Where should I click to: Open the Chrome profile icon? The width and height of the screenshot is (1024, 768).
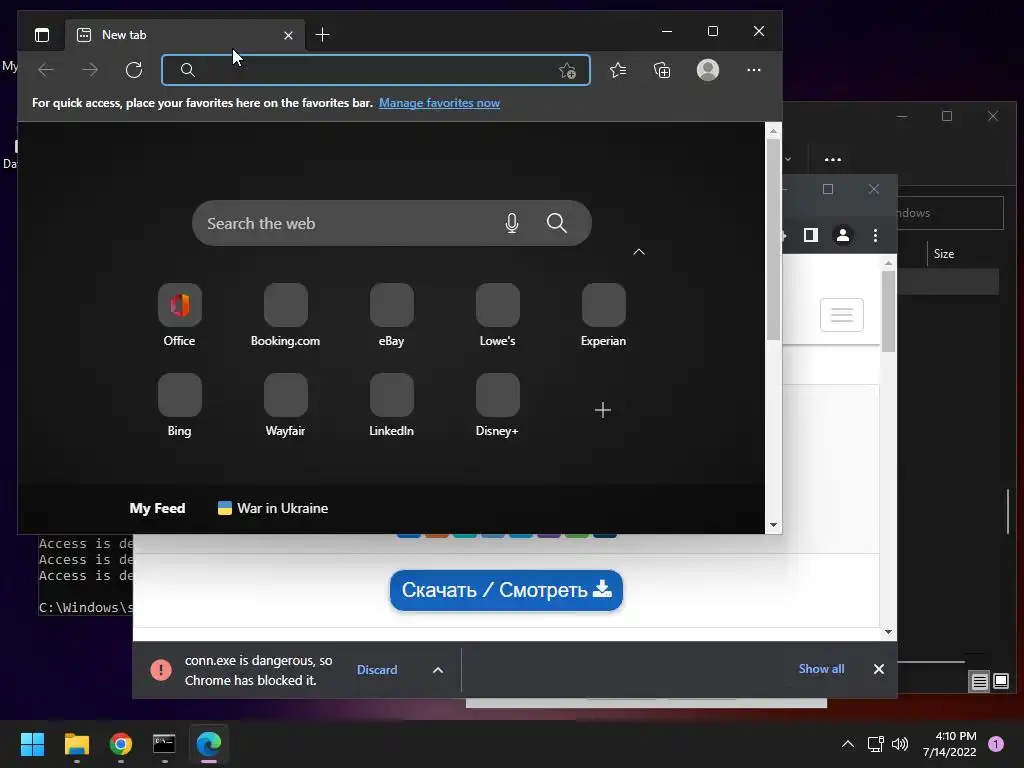pos(843,235)
